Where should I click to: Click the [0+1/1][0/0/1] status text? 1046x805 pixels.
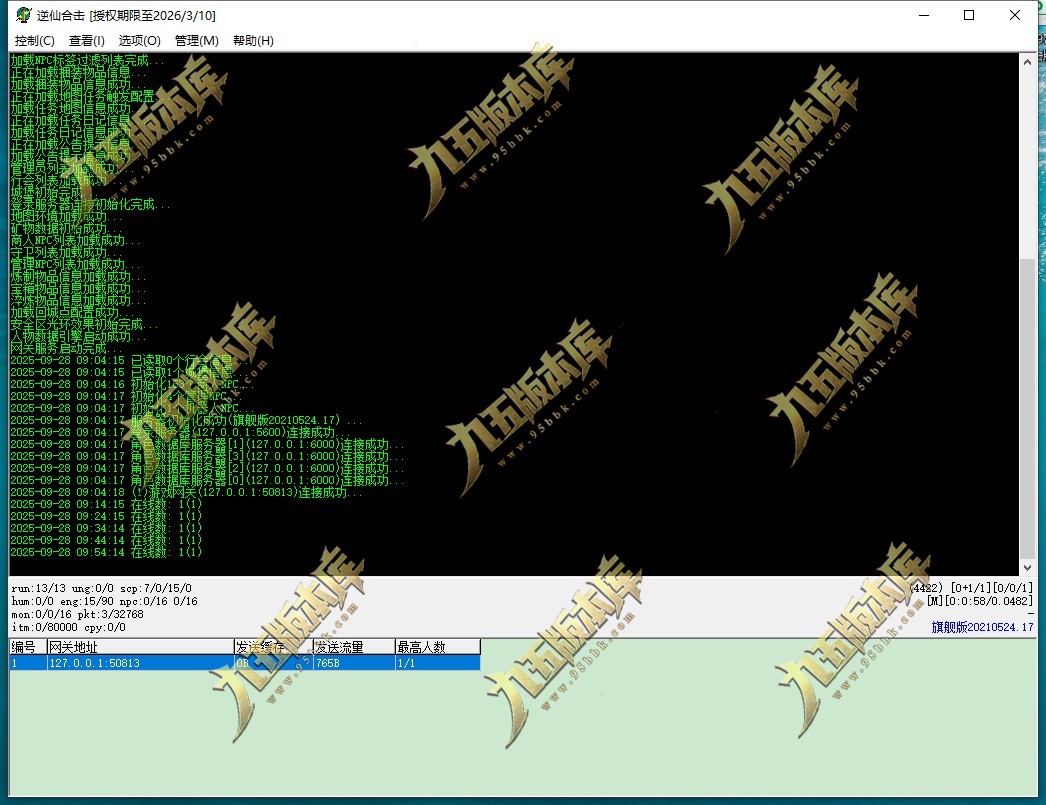point(991,588)
